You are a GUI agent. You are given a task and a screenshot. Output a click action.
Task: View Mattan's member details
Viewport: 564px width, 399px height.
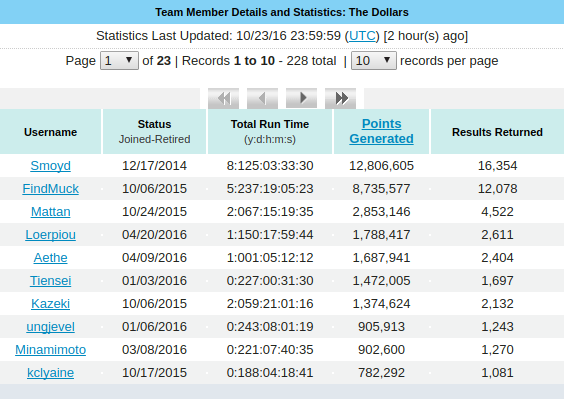50,212
